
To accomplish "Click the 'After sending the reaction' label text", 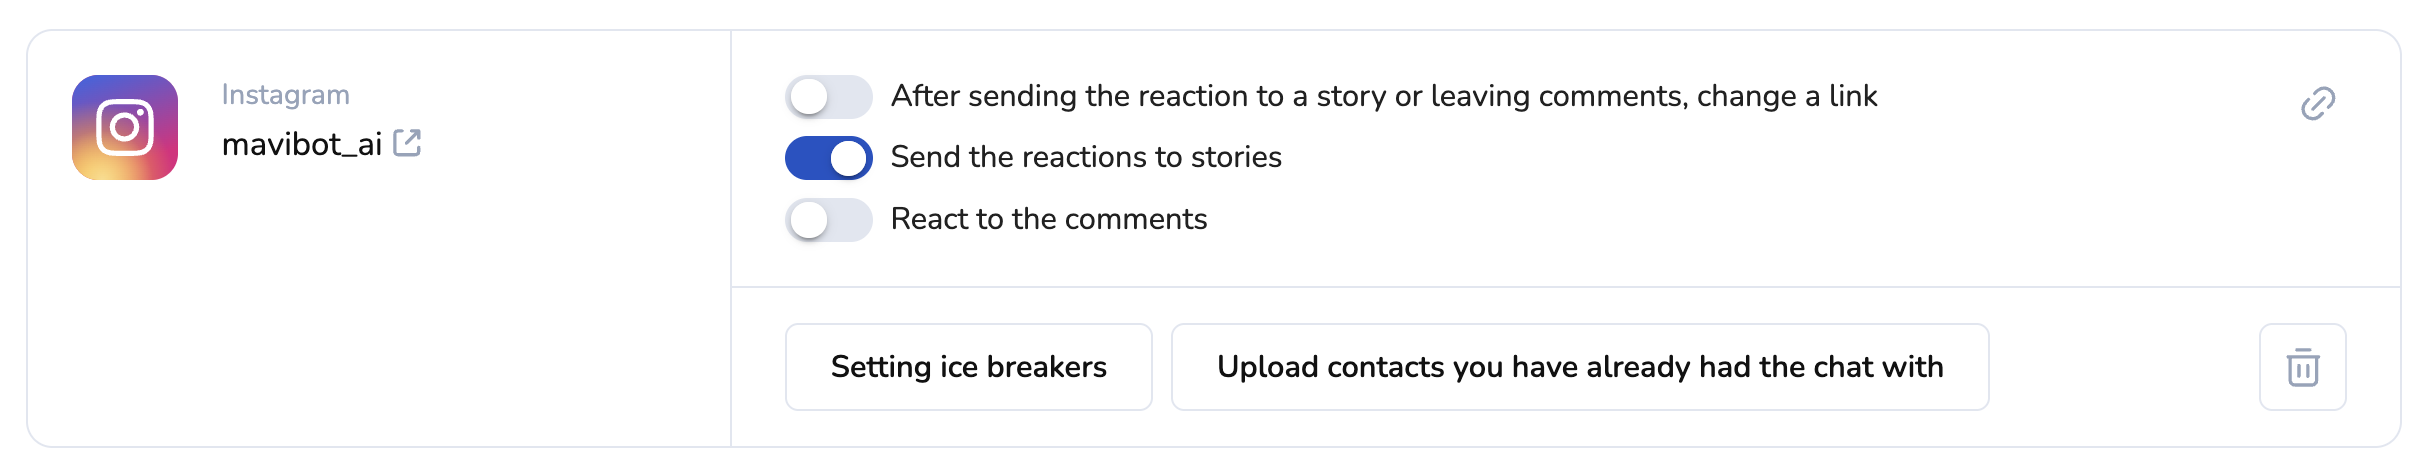I will click(x=1383, y=97).
